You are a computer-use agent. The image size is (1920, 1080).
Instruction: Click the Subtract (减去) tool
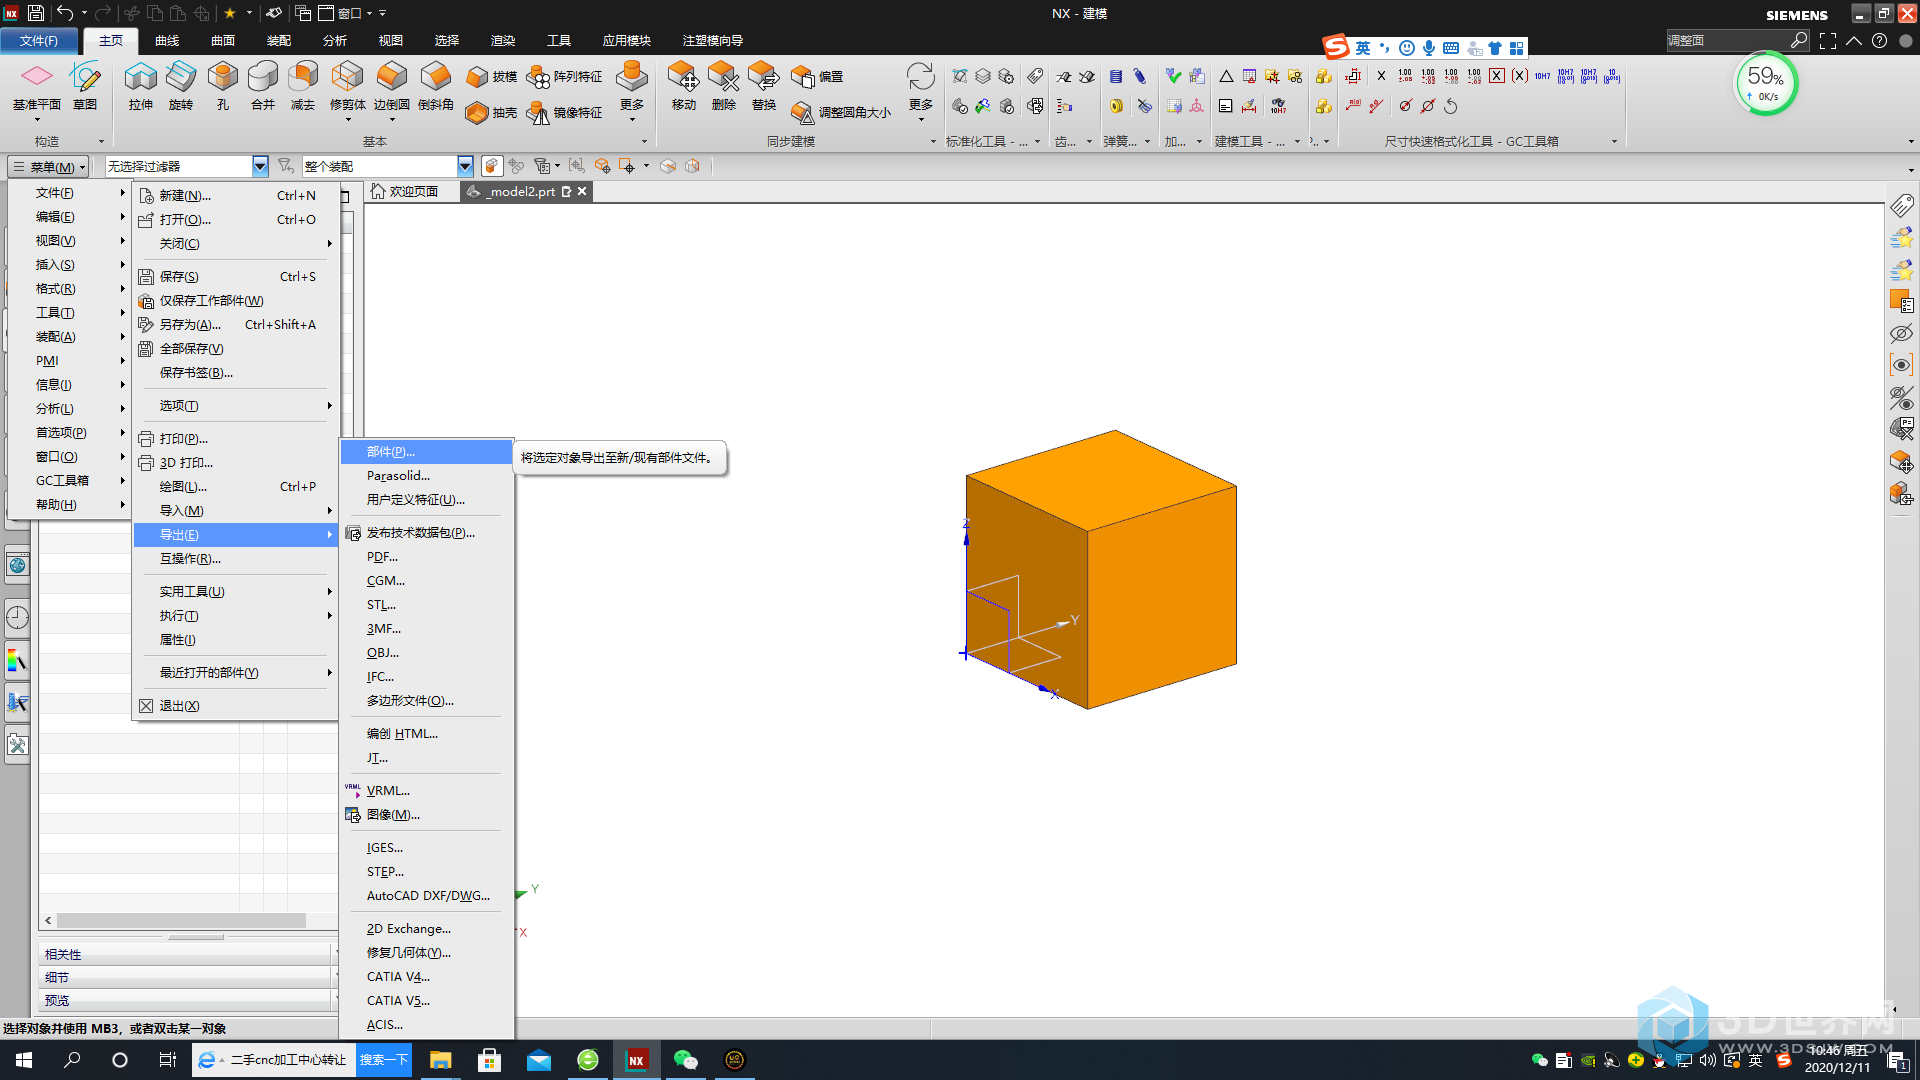(303, 86)
